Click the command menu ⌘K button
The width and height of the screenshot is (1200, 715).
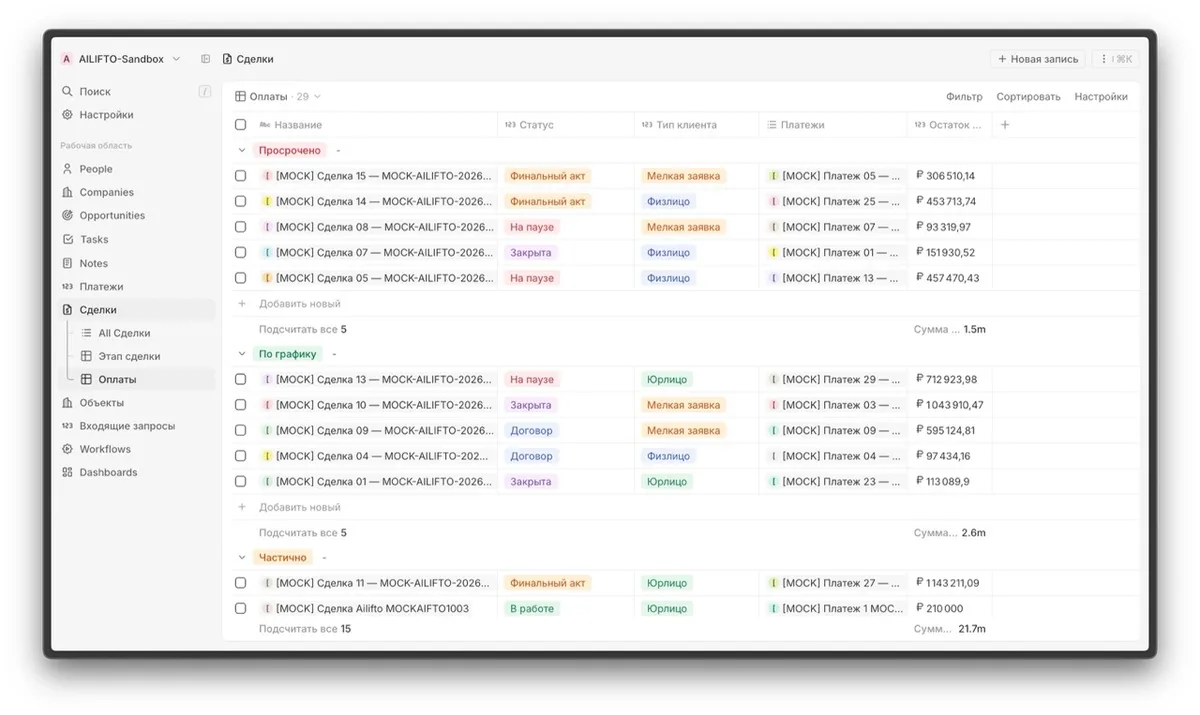1115,59
